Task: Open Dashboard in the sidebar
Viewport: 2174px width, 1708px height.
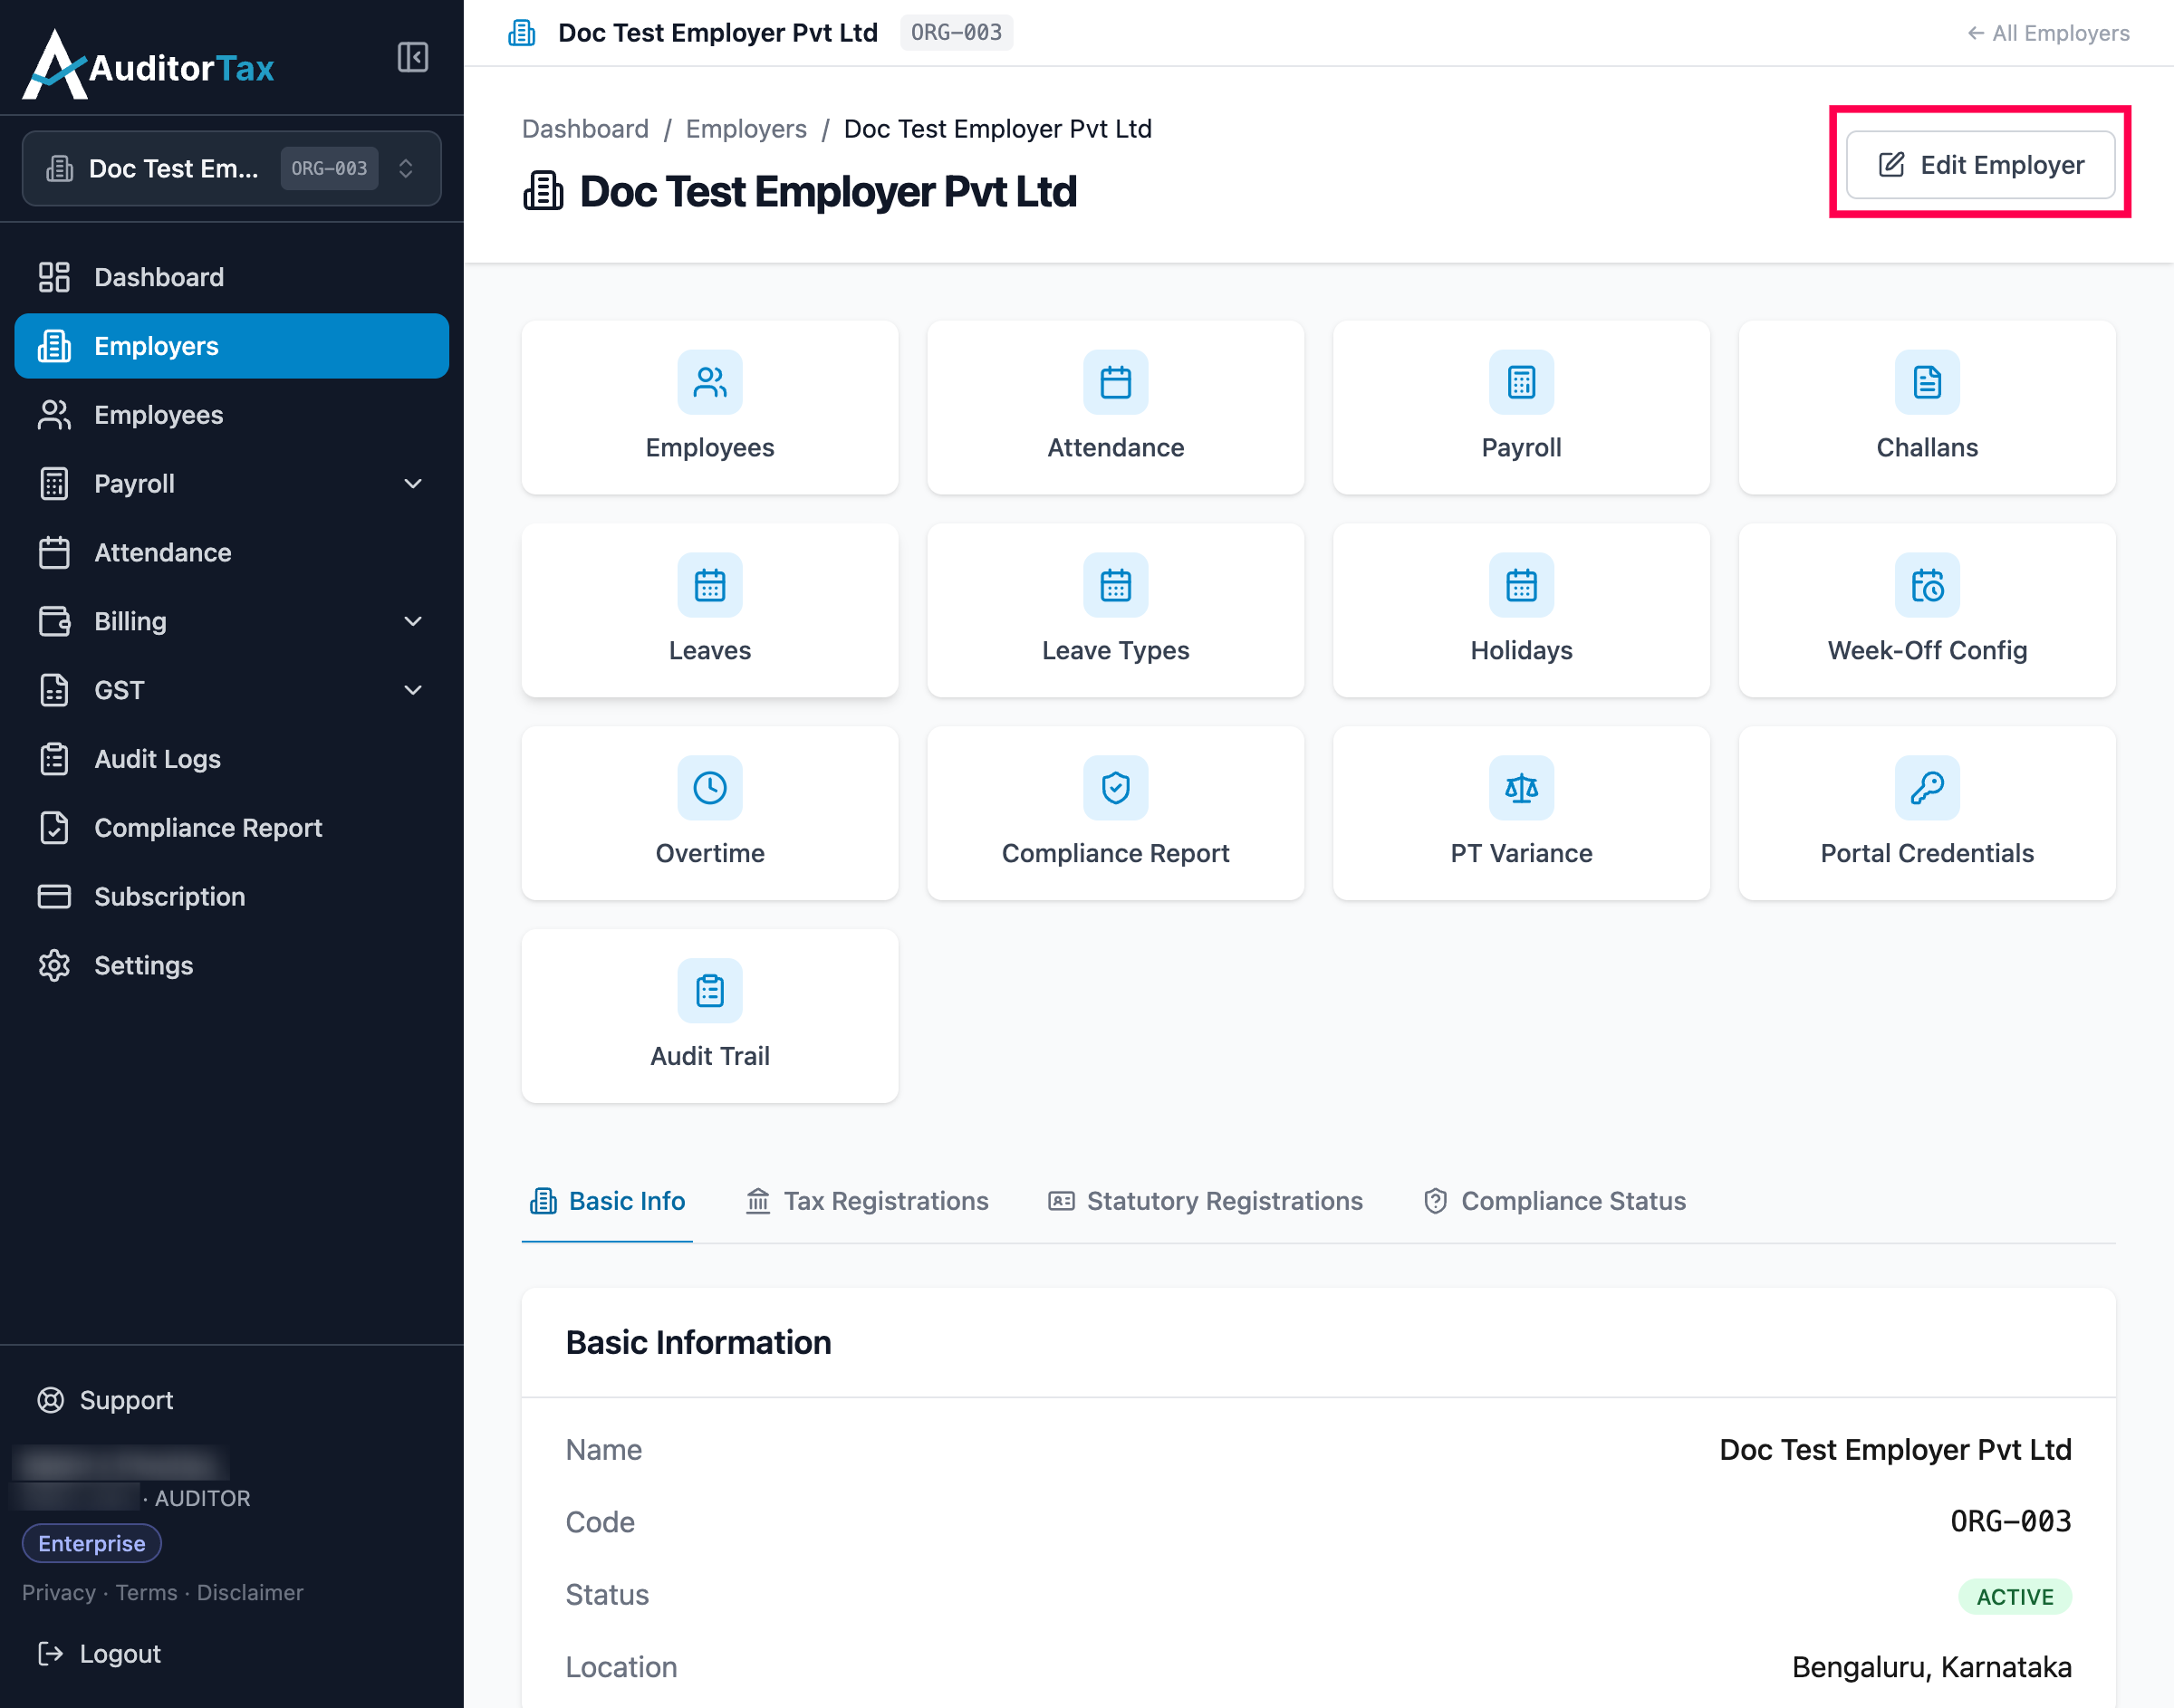Action: (231, 277)
